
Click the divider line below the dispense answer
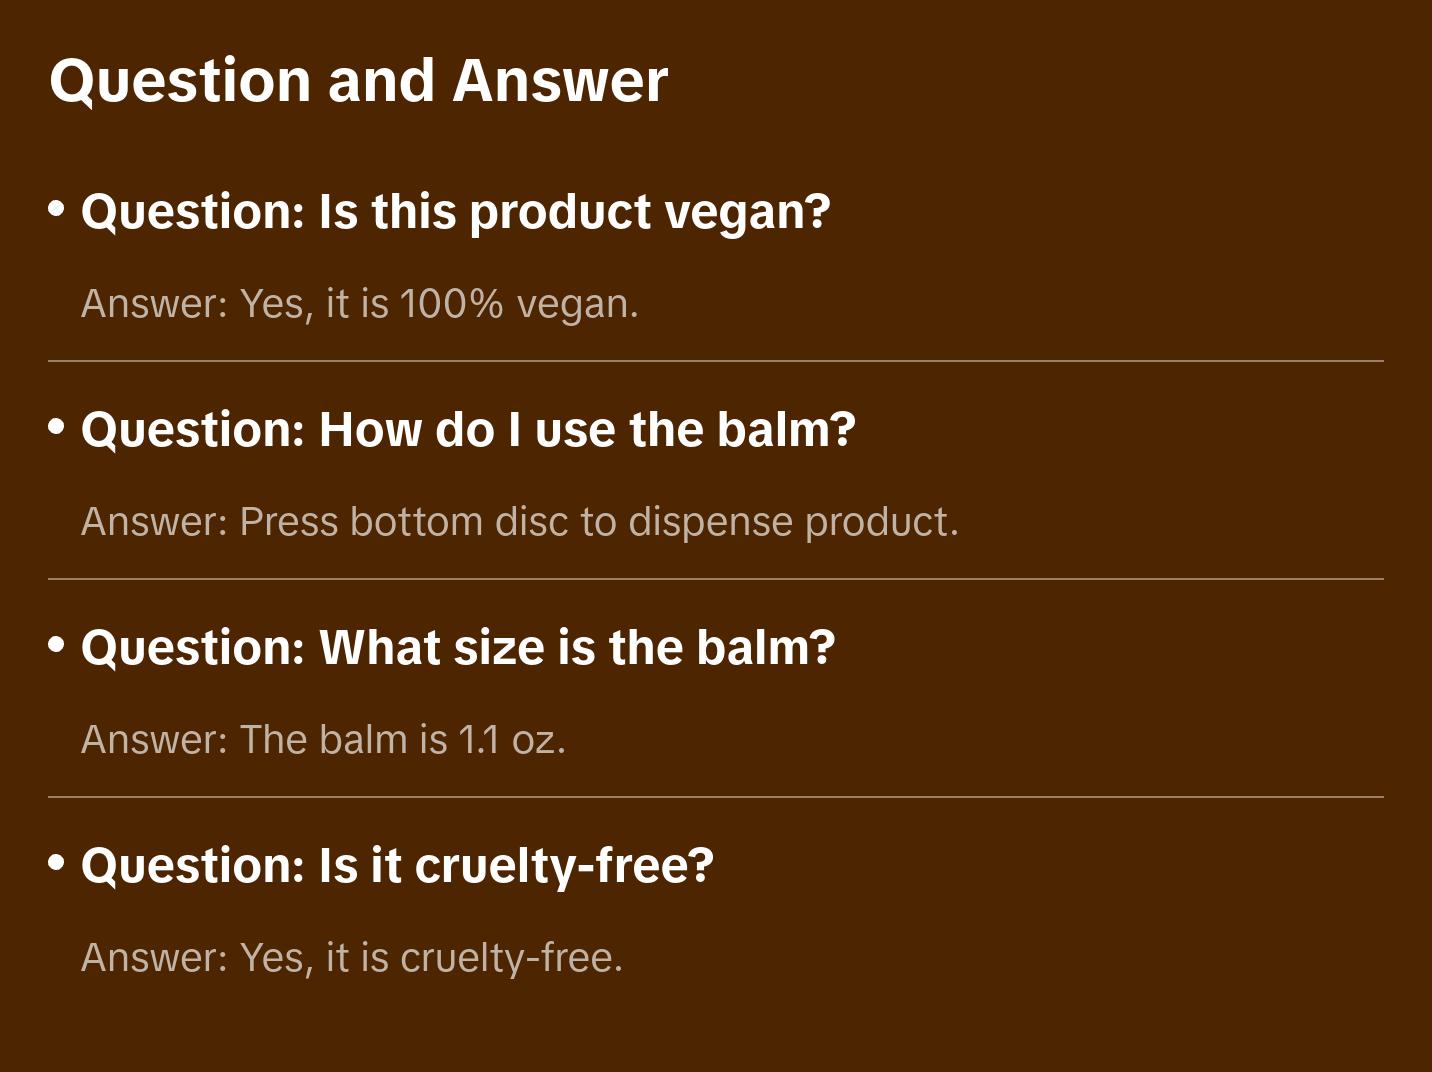coord(716,579)
